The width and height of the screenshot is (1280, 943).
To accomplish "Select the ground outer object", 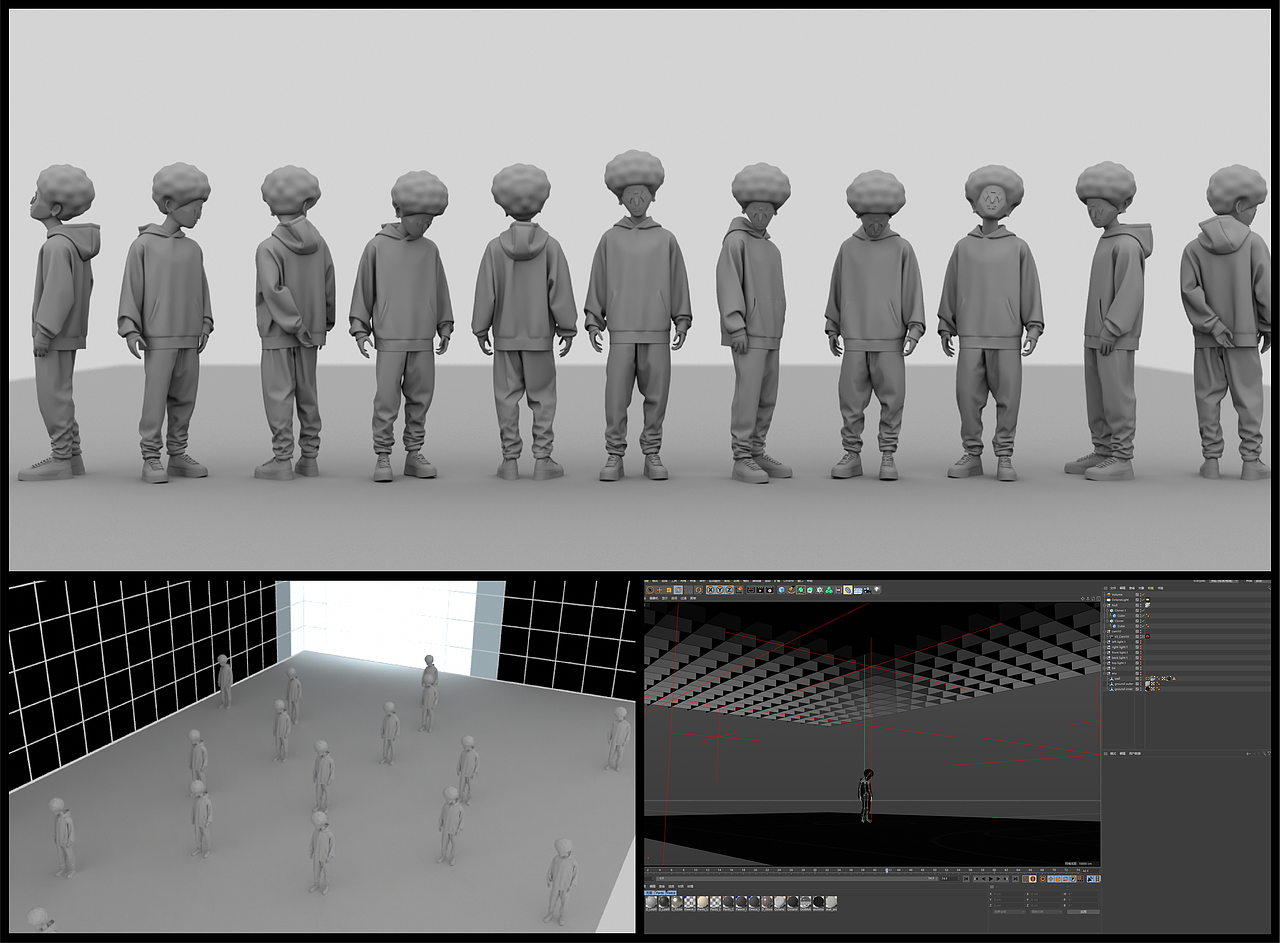I will click(1124, 683).
